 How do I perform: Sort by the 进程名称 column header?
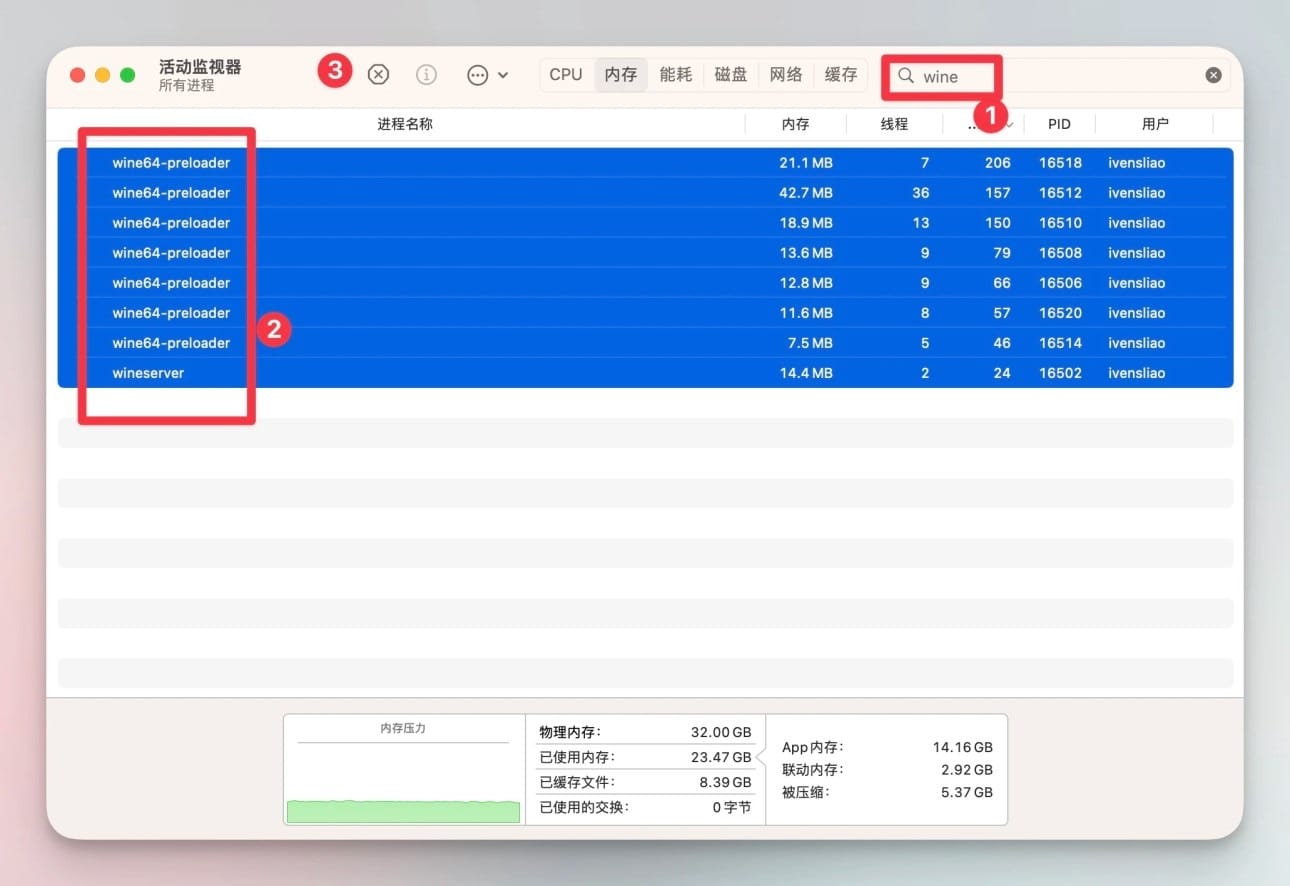coord(404,123)
